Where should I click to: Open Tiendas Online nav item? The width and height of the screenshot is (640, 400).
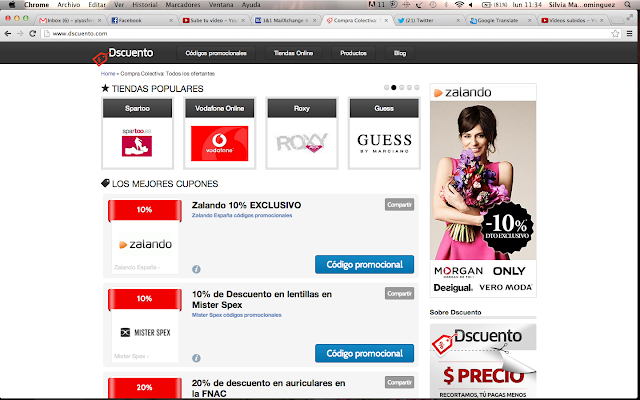(x=293, y=53)
